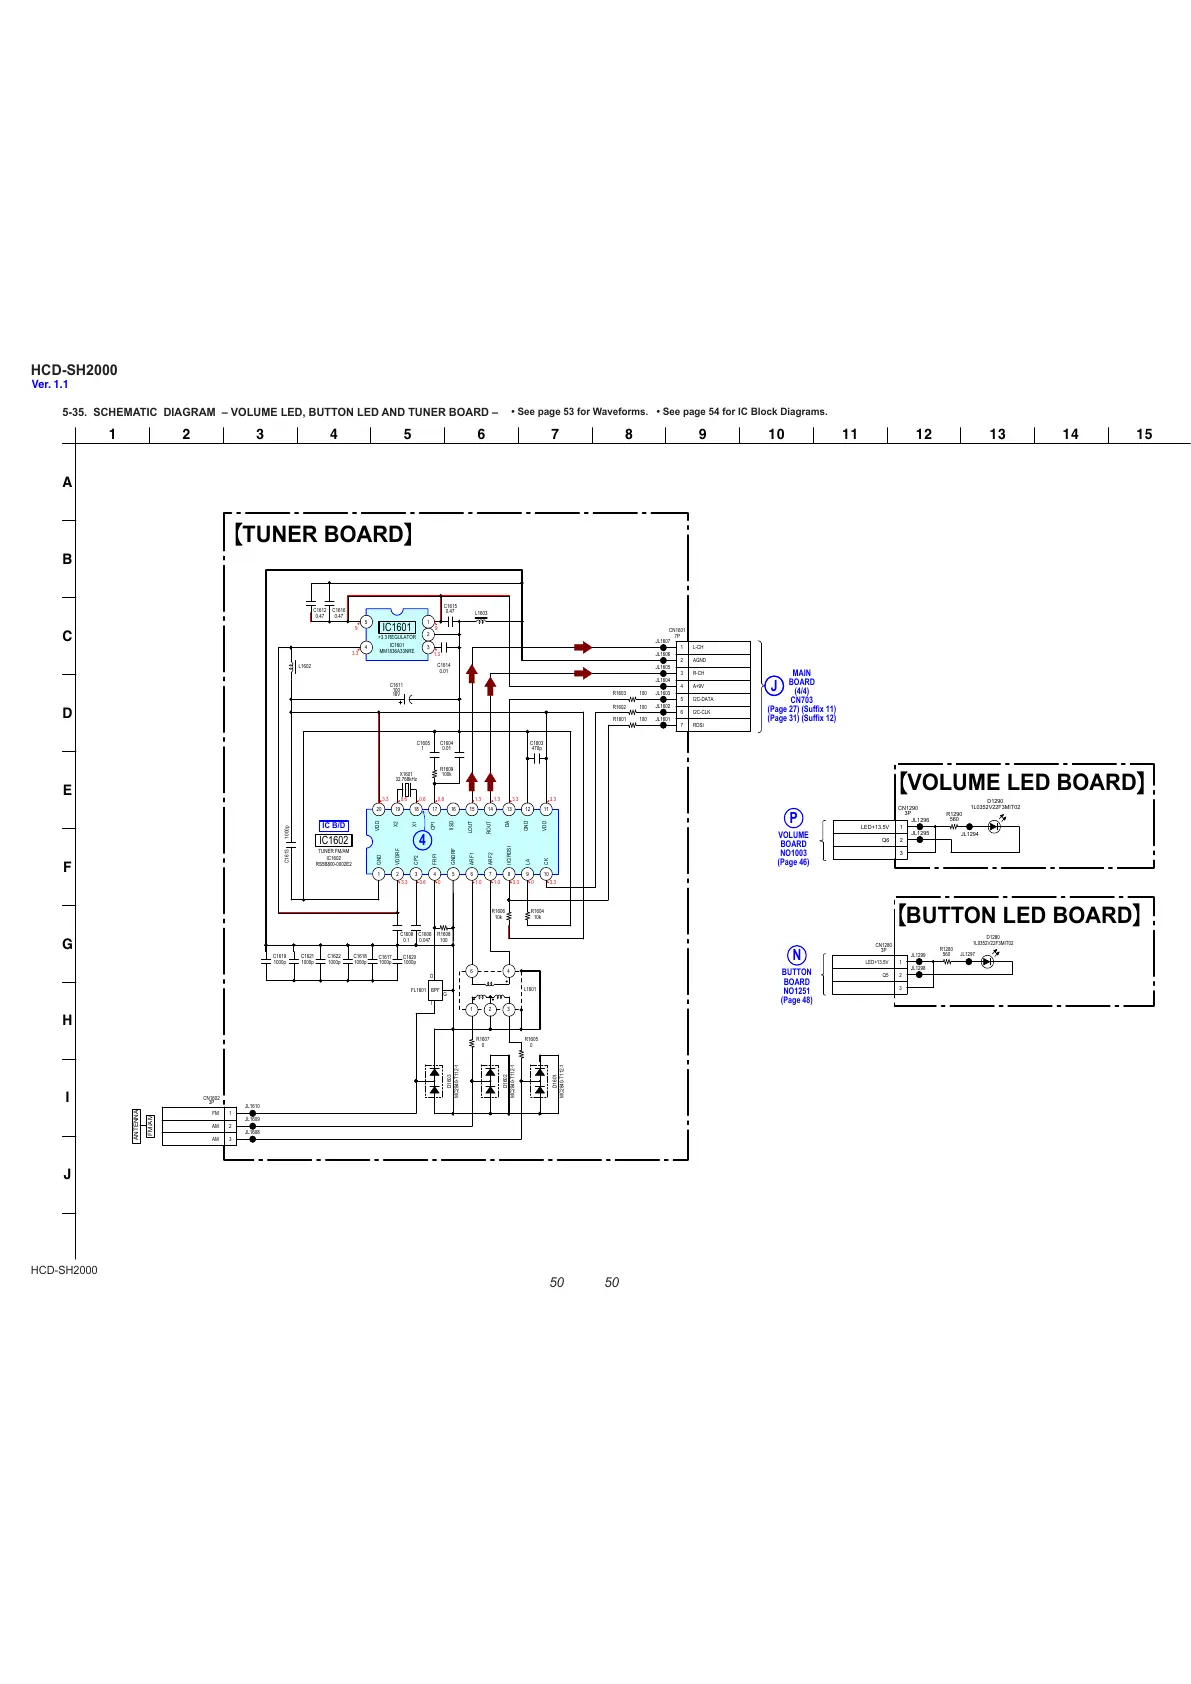Click the IC1601 regulator label

(396, 628)
